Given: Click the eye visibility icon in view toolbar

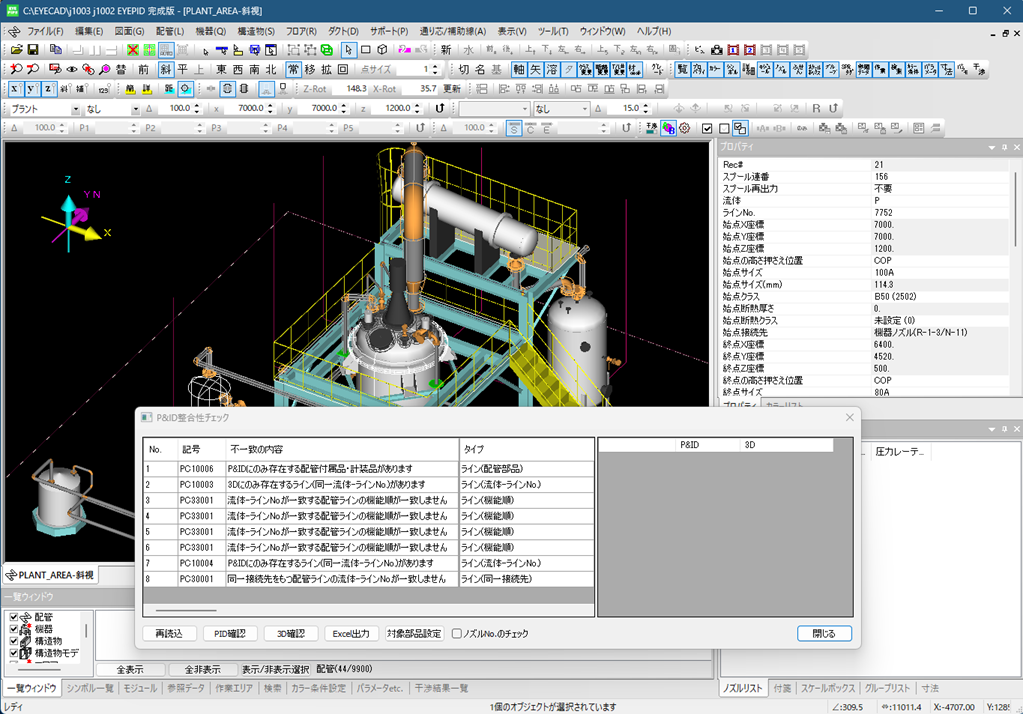Looking at the screenshot, I should [x=72, y=69].
